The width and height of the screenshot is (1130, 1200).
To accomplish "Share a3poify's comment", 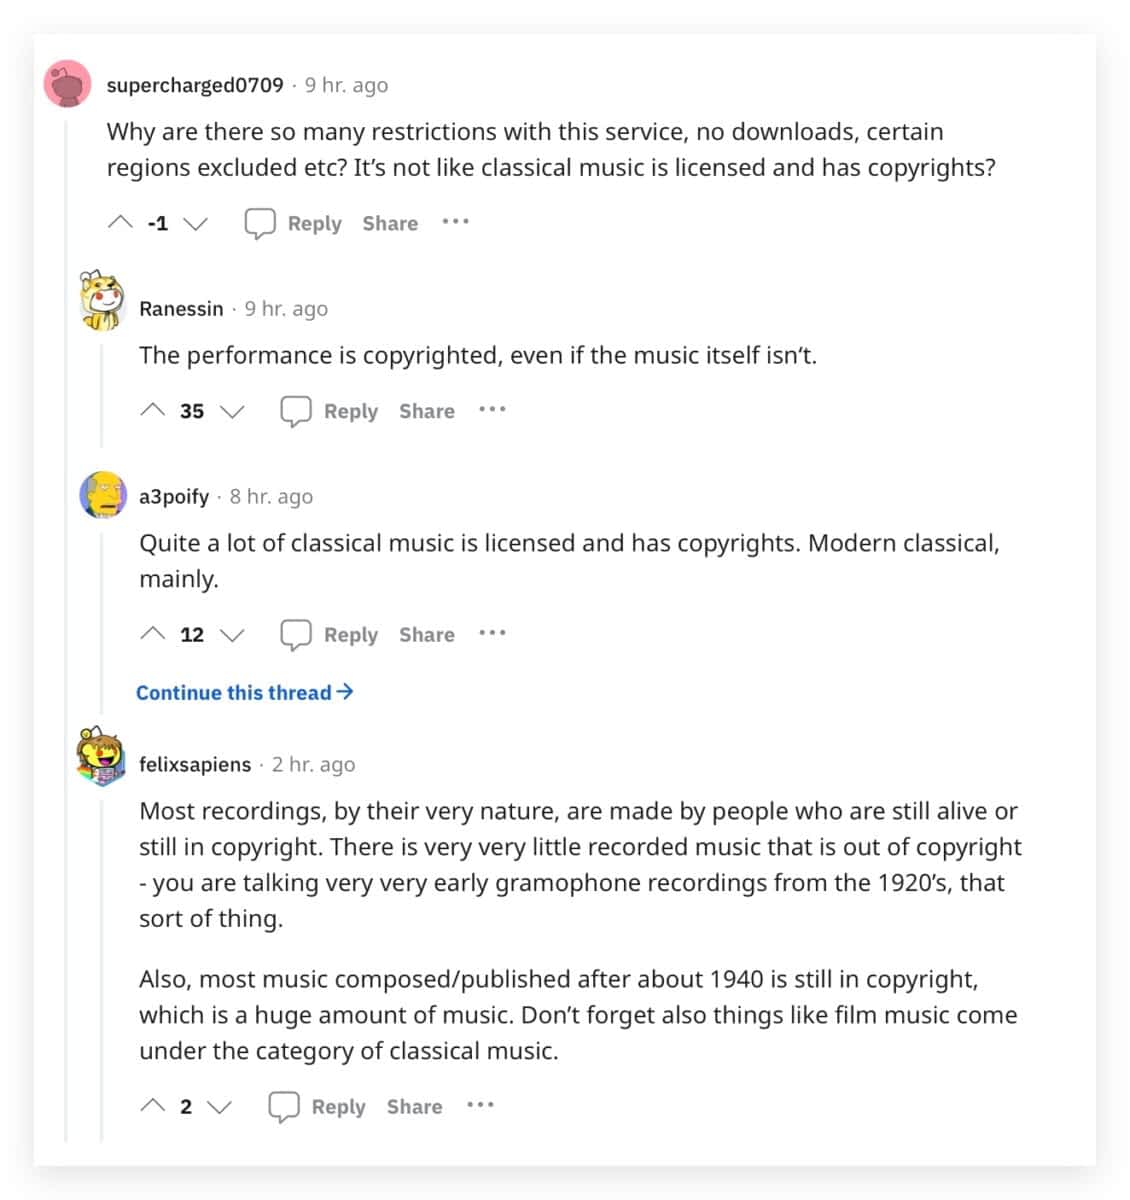I will coord(426,634).
